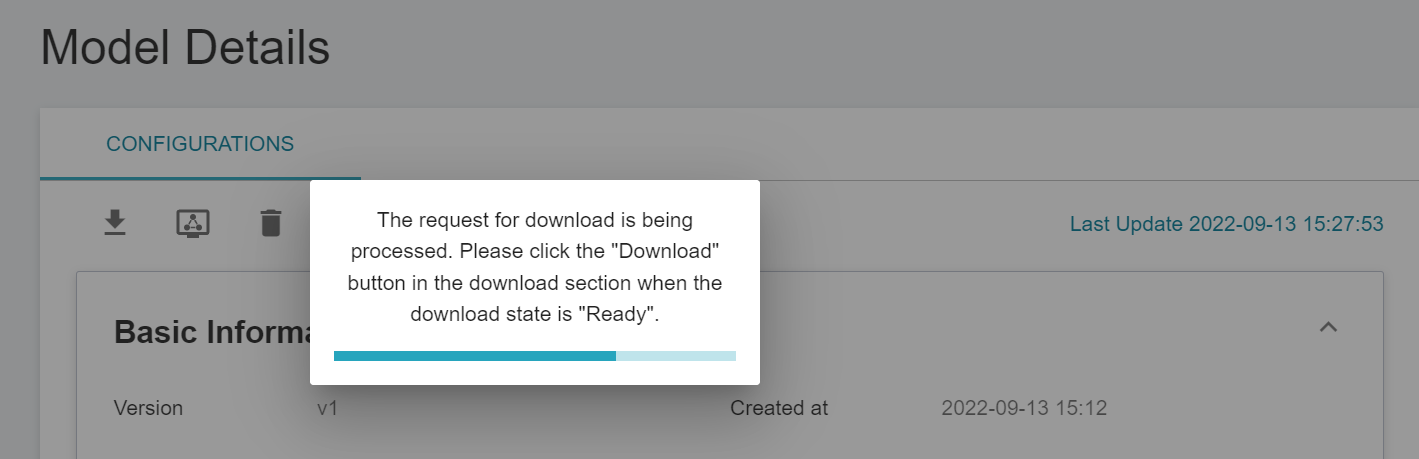Select the v1 version value
Viewport: 1419px width, 459px height.
click(x=327, y=408)
